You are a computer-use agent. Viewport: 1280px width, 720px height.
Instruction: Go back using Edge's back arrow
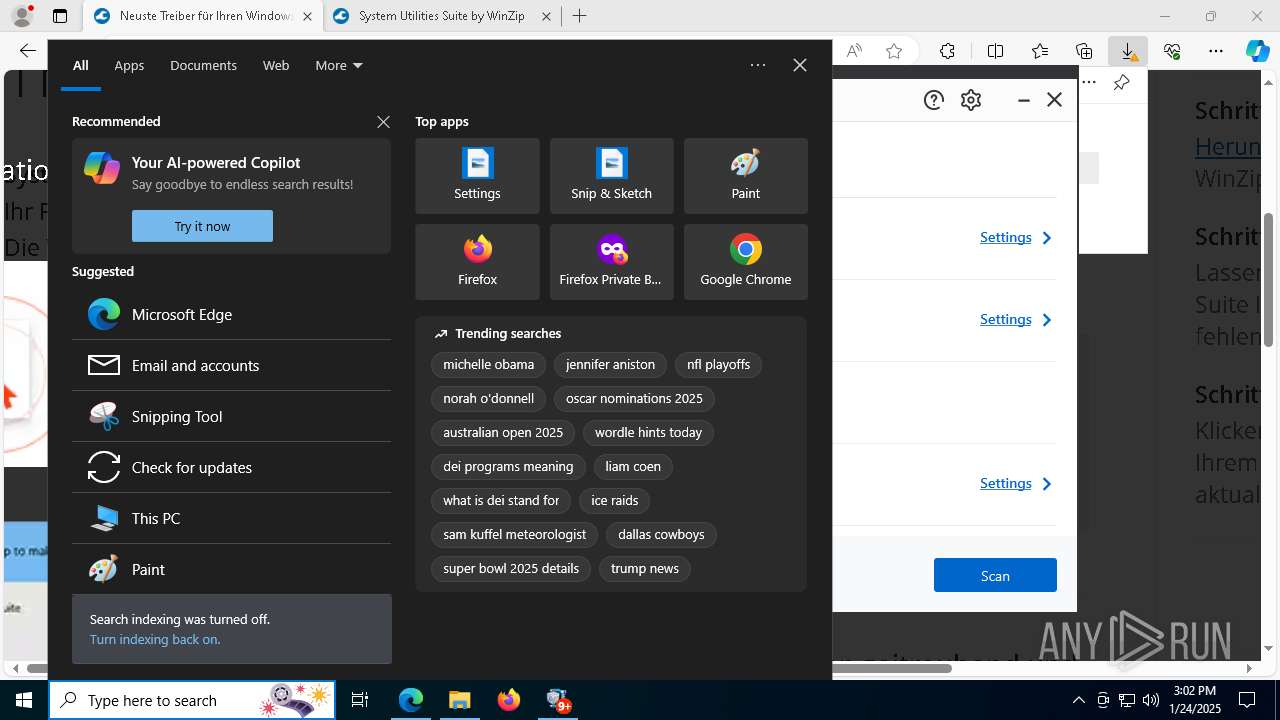(x=27, y=51)
